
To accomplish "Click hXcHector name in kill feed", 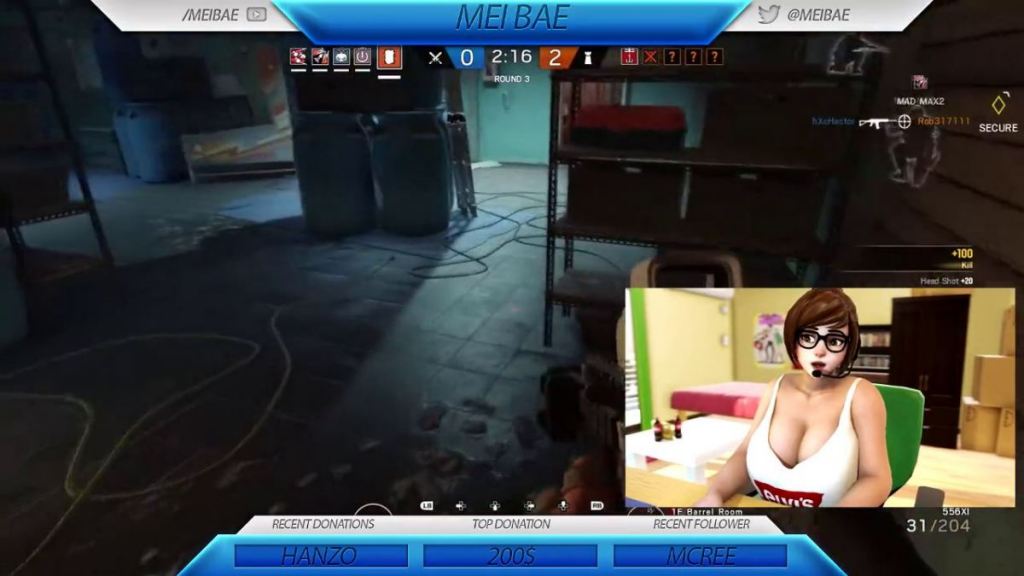I will pos(833,121).
